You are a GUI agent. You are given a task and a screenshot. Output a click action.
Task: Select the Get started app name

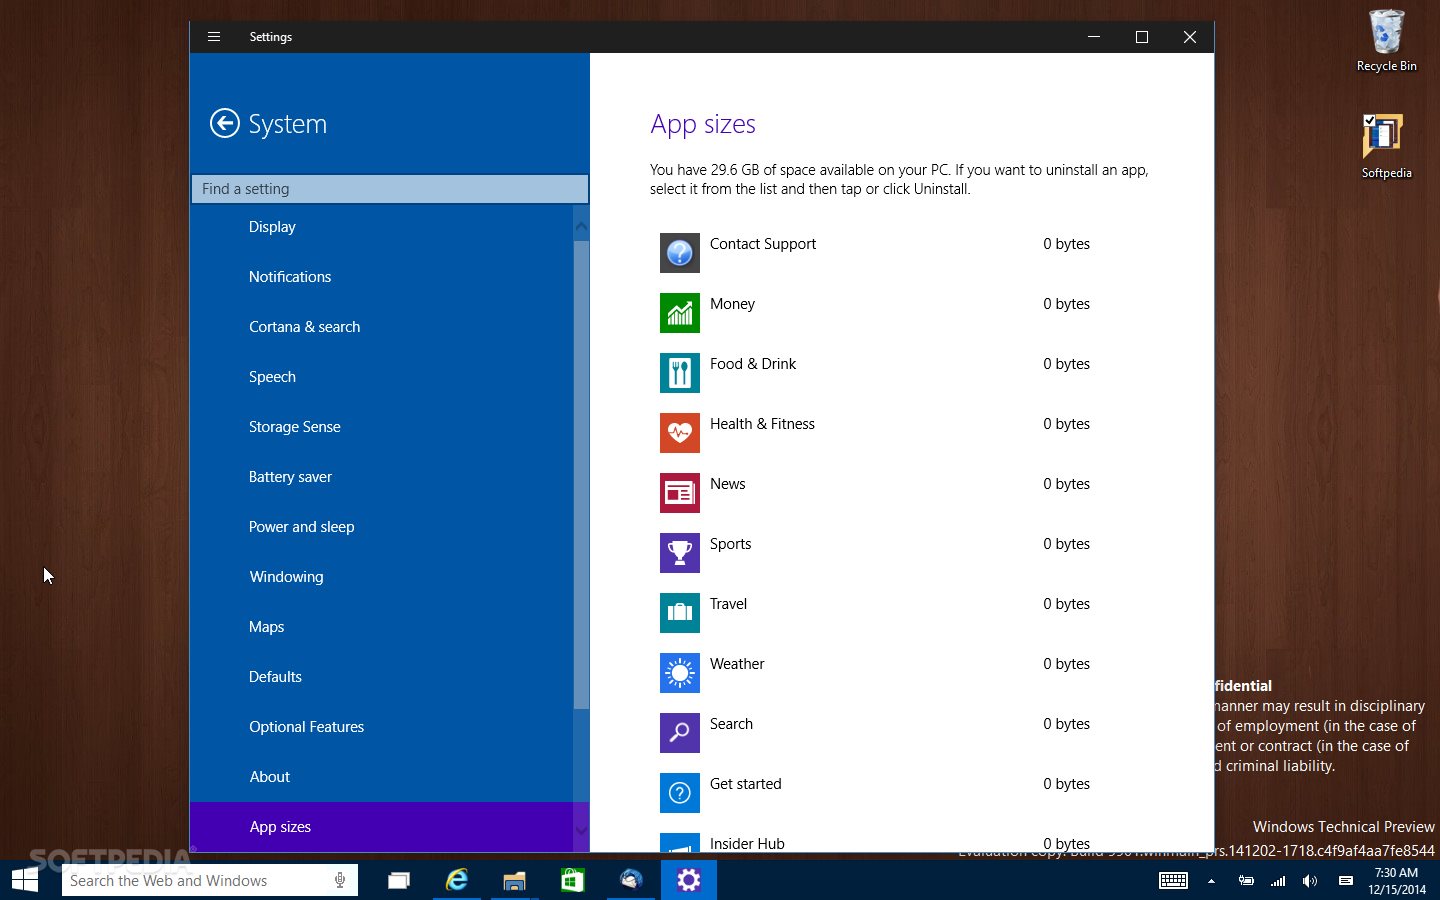click(745, 784)
